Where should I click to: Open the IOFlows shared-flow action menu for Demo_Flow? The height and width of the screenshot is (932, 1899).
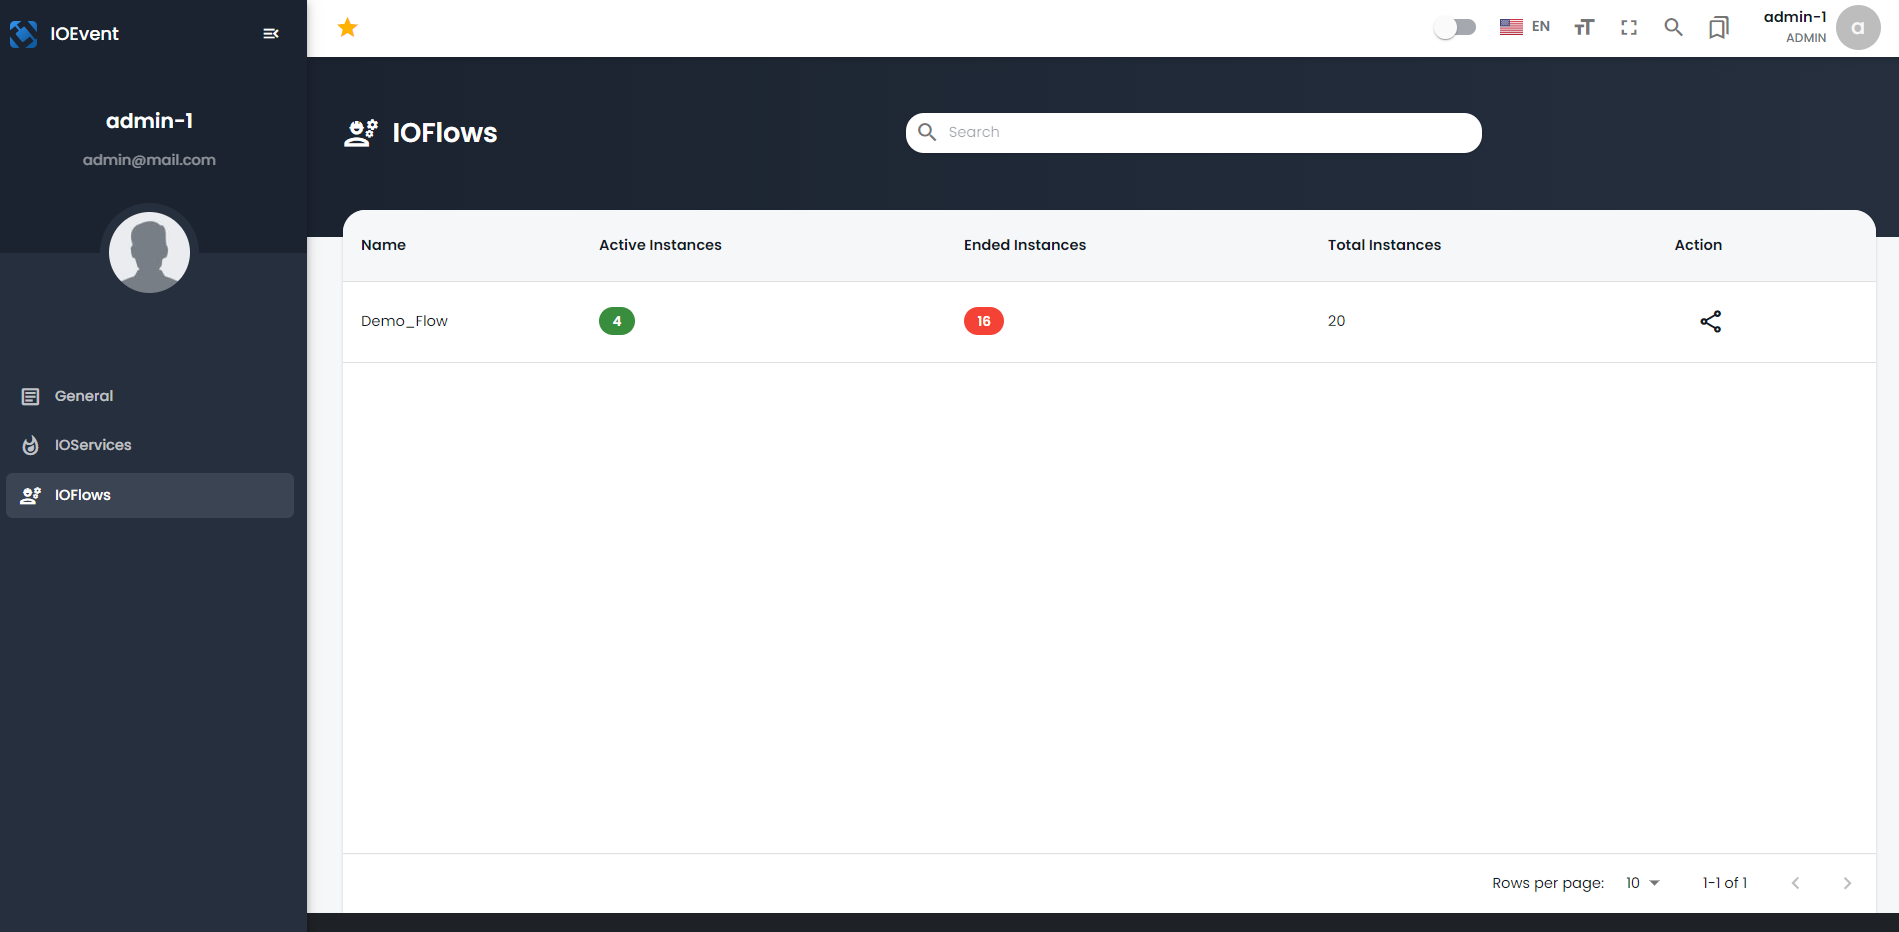(1710, 321)
